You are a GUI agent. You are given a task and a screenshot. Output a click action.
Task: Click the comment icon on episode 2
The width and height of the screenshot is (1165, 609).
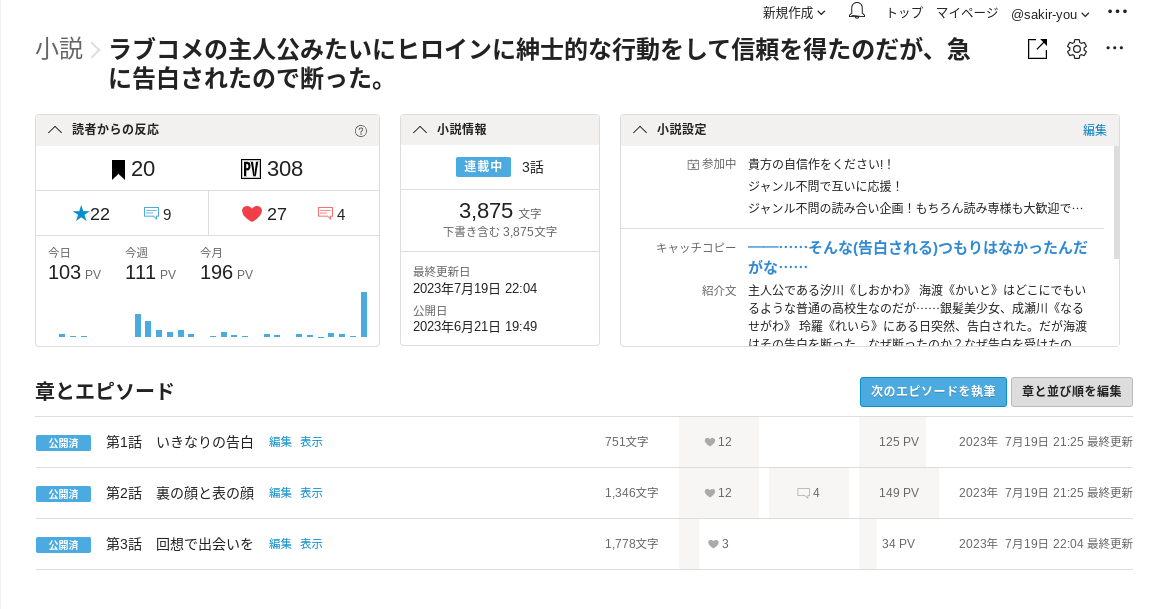pos(803,493)
